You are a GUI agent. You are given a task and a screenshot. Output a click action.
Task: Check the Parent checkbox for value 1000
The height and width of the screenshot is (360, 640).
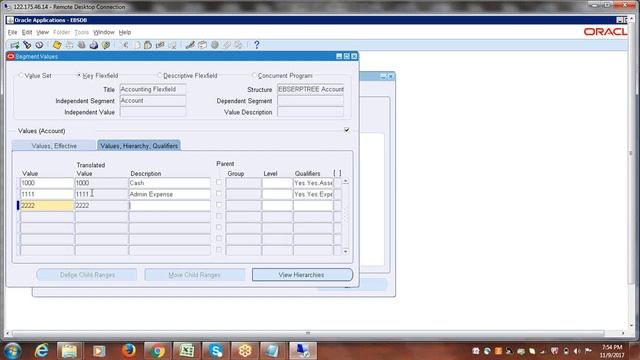tap(219, 182)
